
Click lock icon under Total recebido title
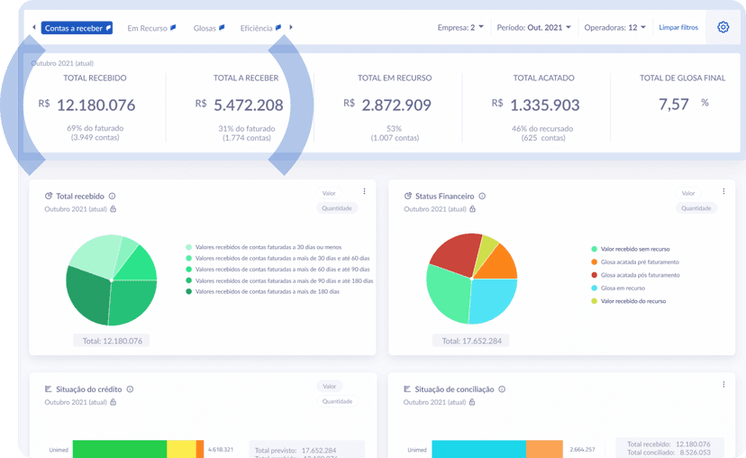pyautogui.click(x=113, y=209)
